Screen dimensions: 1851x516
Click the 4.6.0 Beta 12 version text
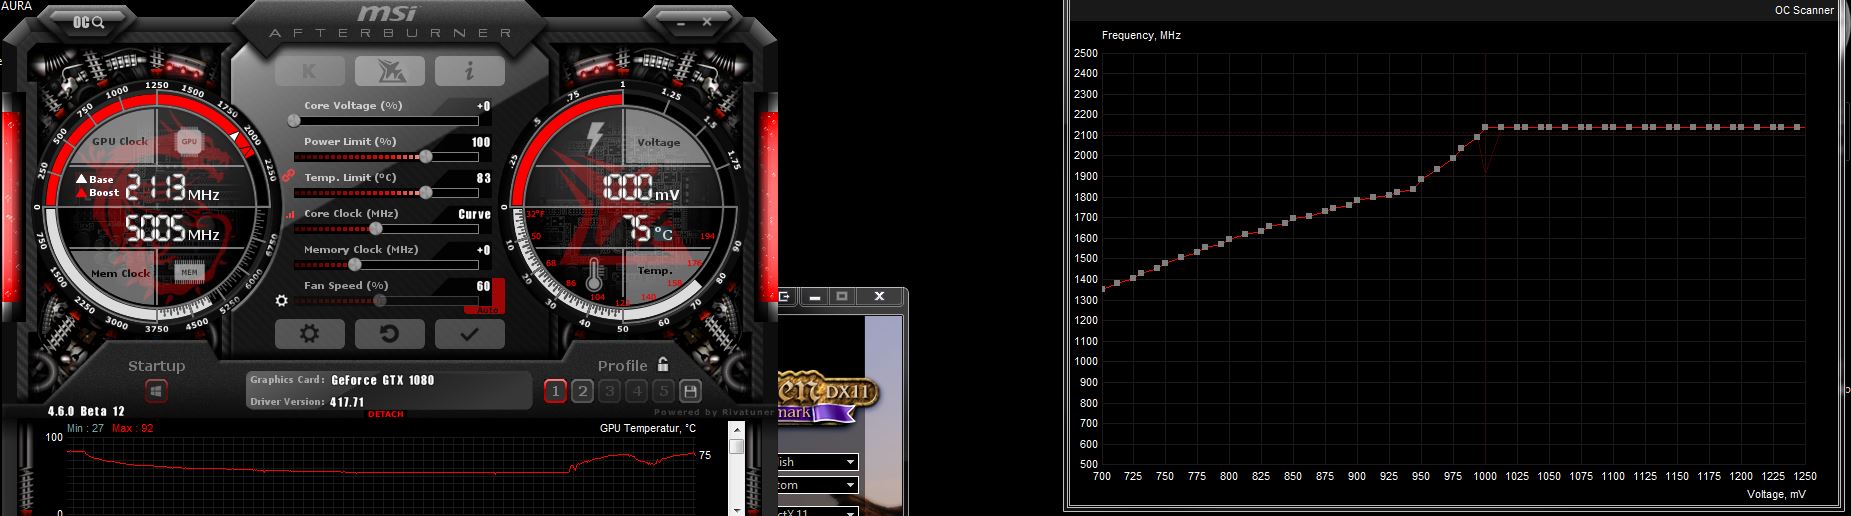(x=86, y=411)
